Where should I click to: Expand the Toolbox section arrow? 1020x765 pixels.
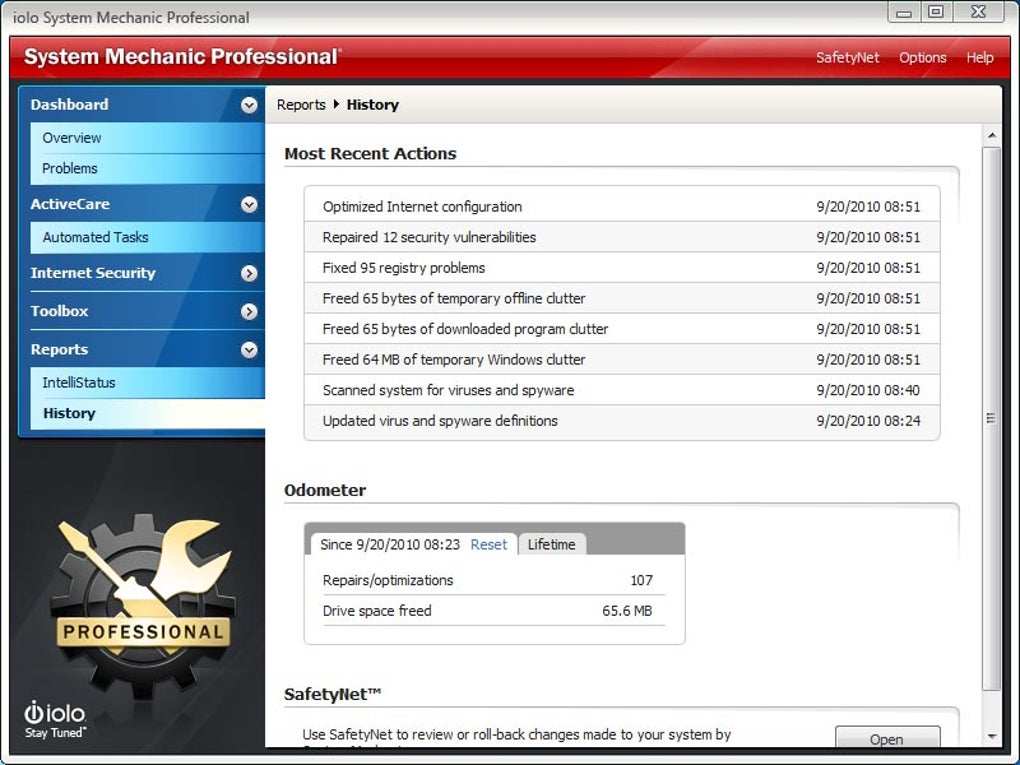click(x=249, y=312)
